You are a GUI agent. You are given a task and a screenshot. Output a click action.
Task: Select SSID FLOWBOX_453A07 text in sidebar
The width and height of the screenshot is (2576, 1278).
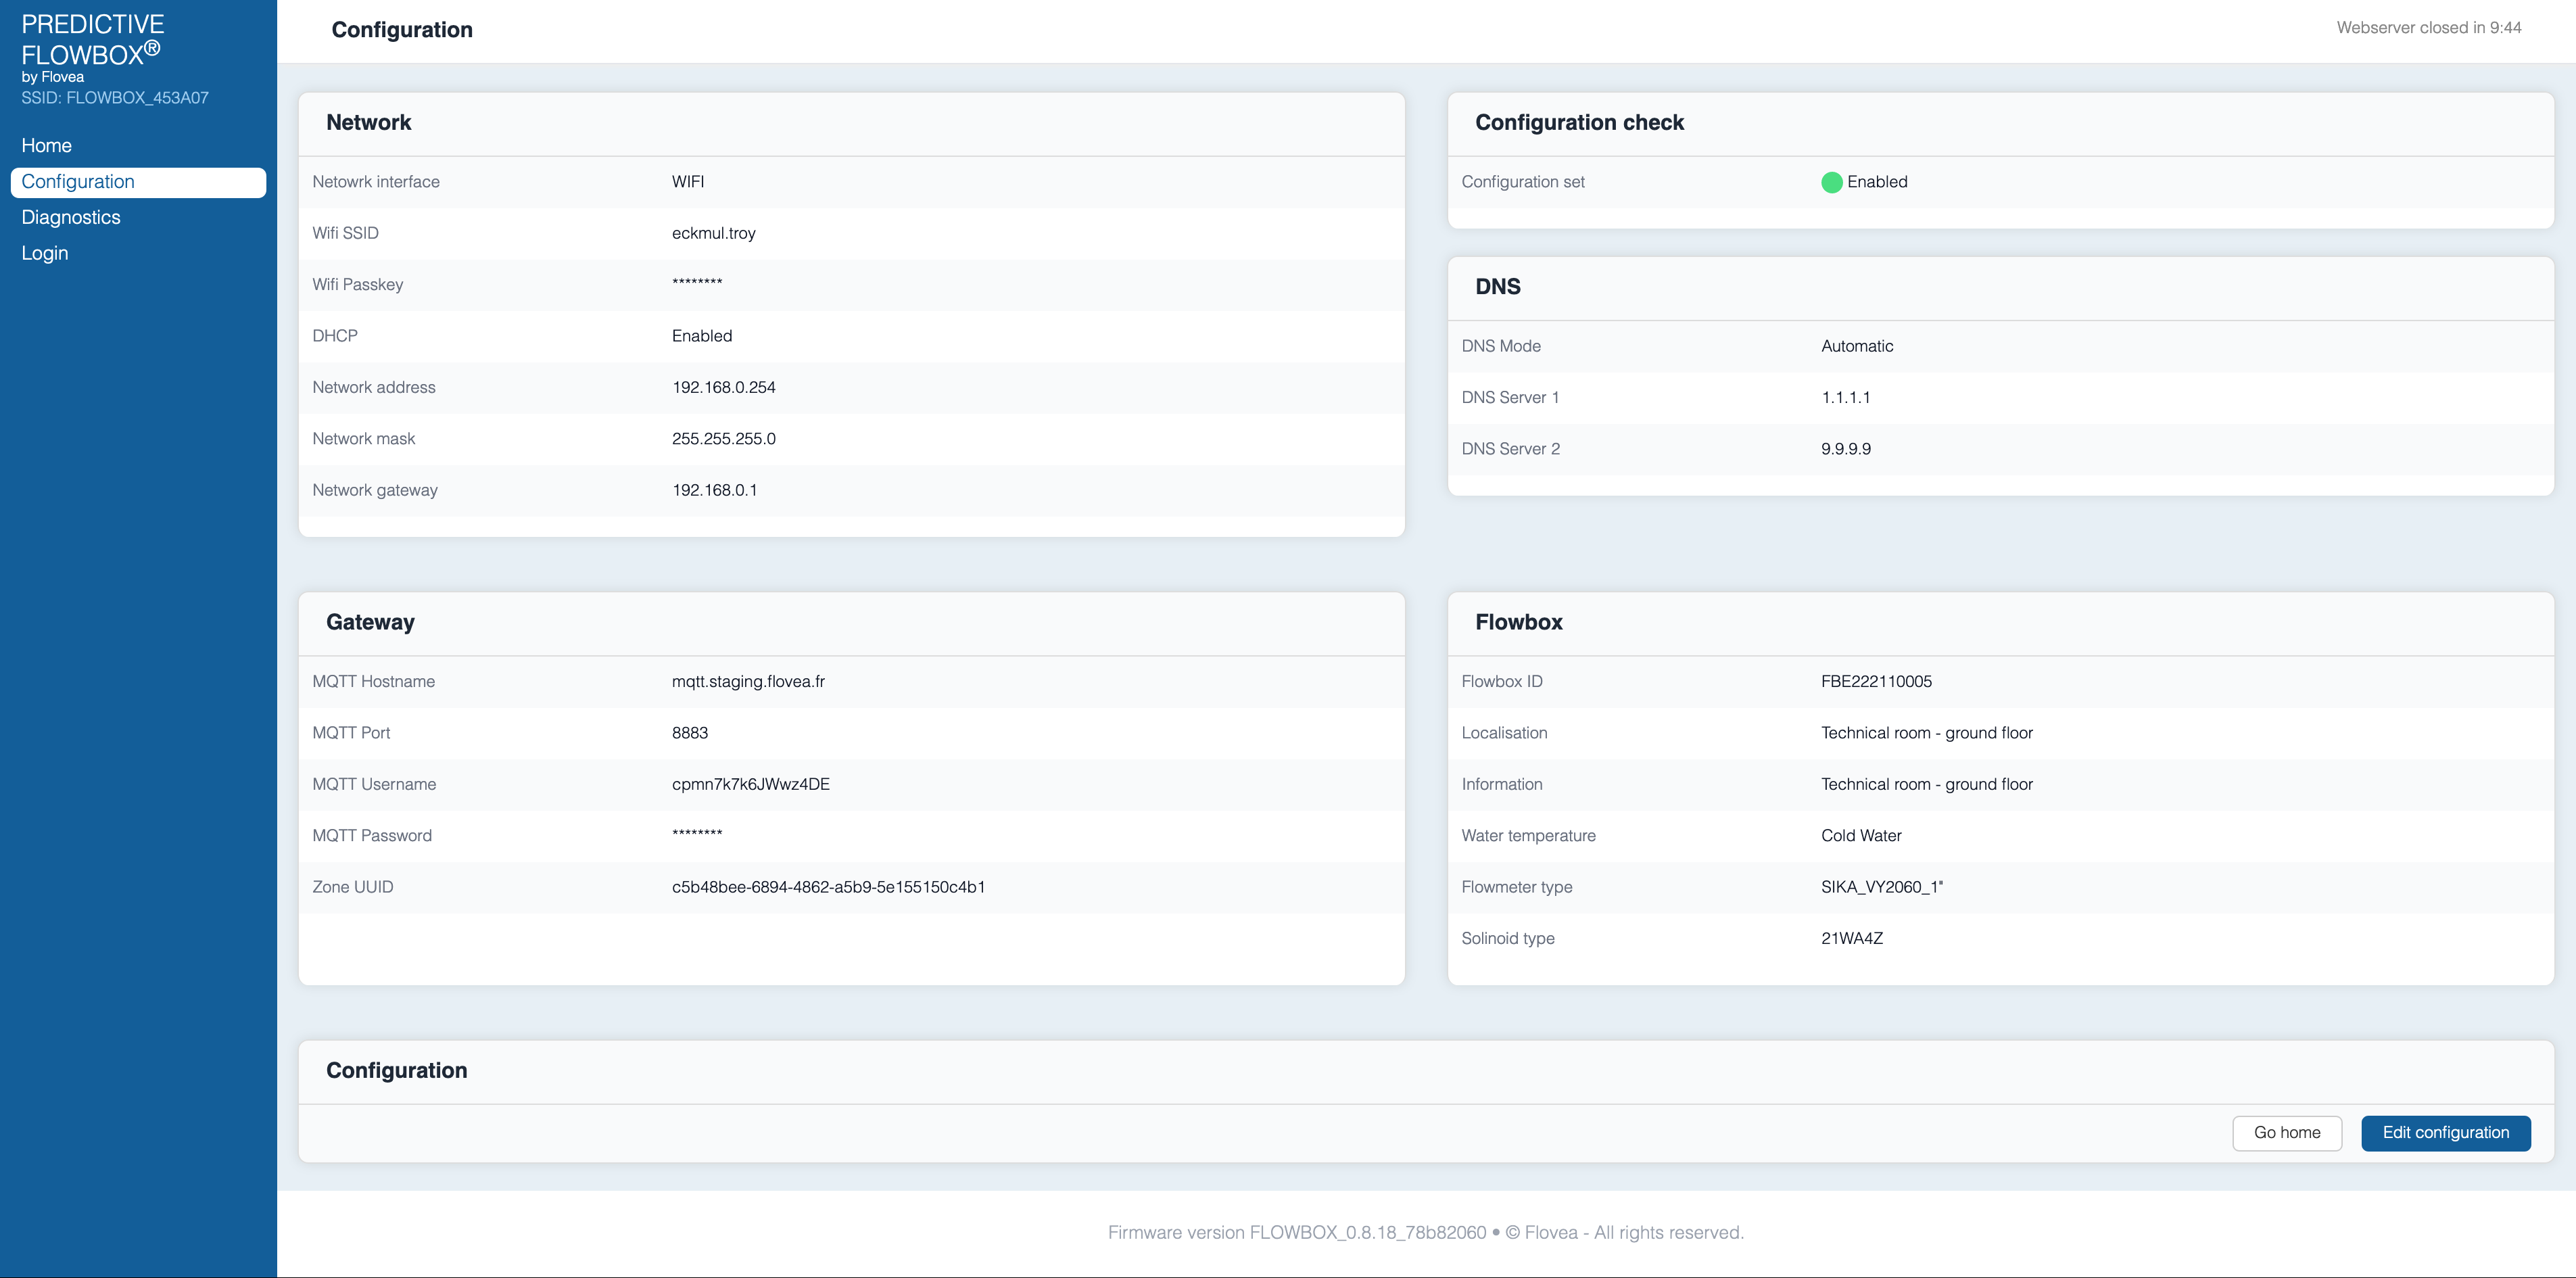coord(115,98)
